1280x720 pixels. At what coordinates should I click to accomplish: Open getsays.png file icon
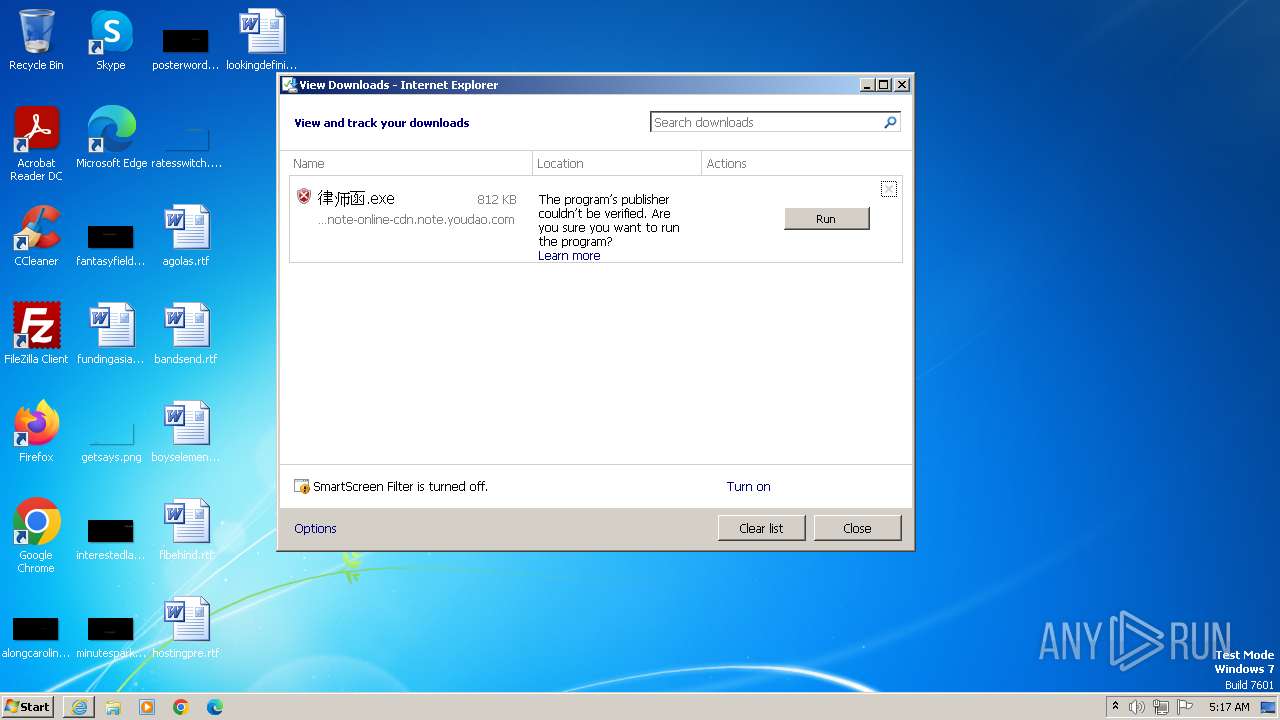point(111,440)
